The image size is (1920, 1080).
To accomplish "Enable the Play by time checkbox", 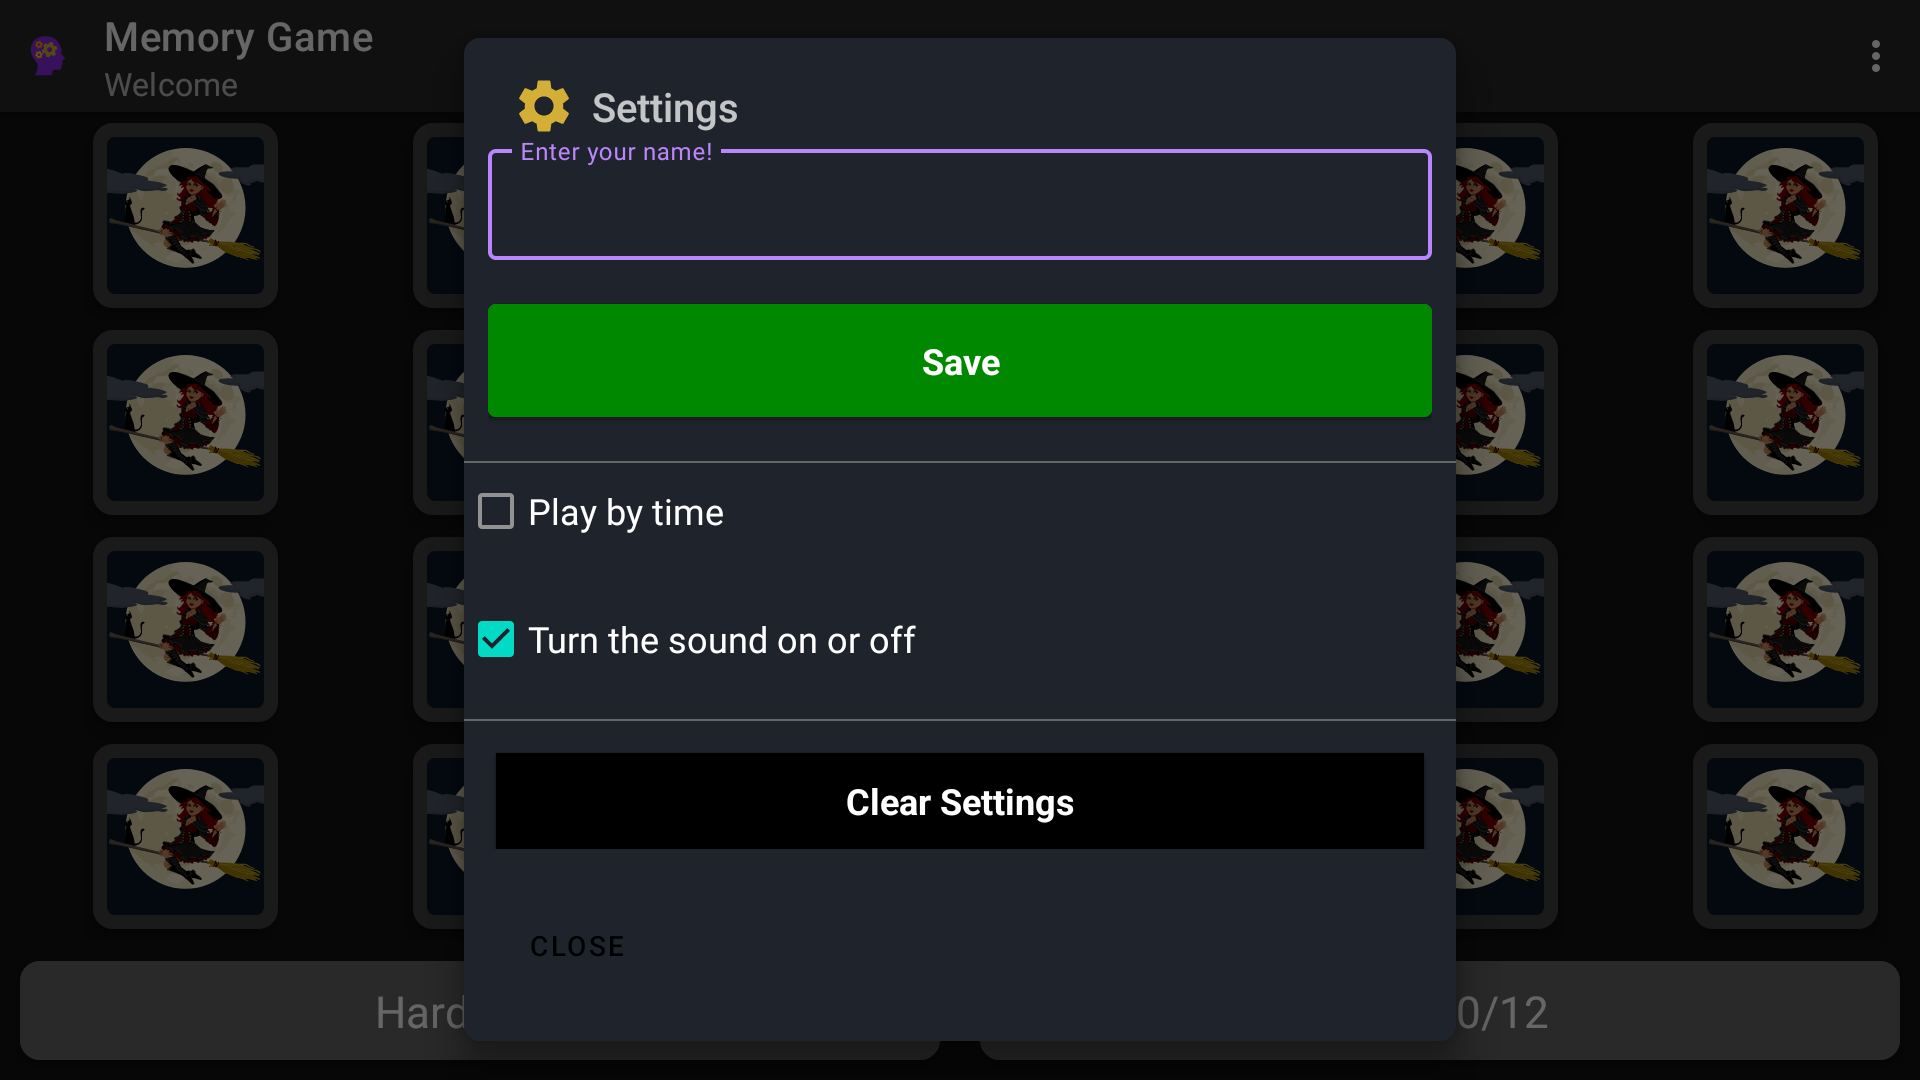I will point(496,511).
